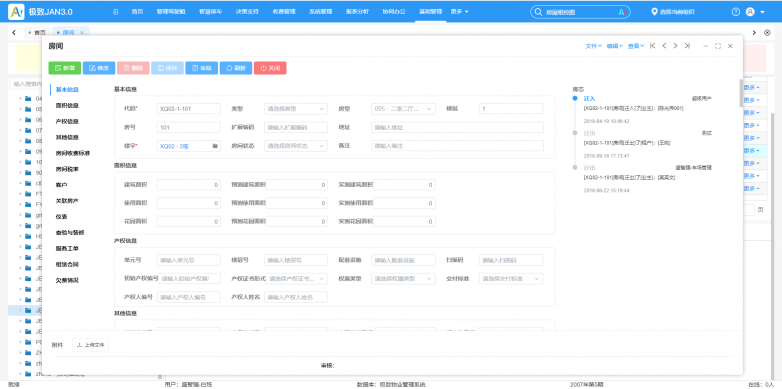Go to the next record arrow
The width and height of the screenshot is (782, 389).
click(x=675, y=46)
